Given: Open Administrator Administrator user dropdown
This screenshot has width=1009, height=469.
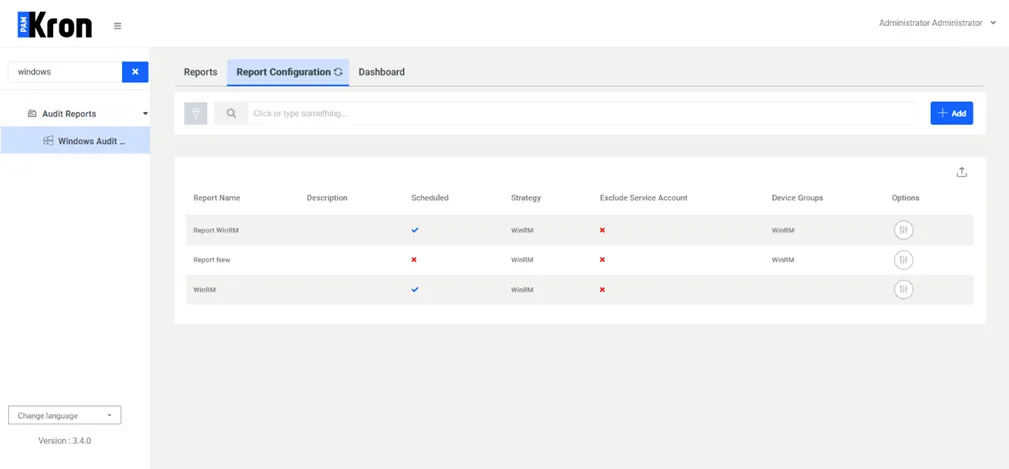Looking at the screenshot, I should 937,23.
